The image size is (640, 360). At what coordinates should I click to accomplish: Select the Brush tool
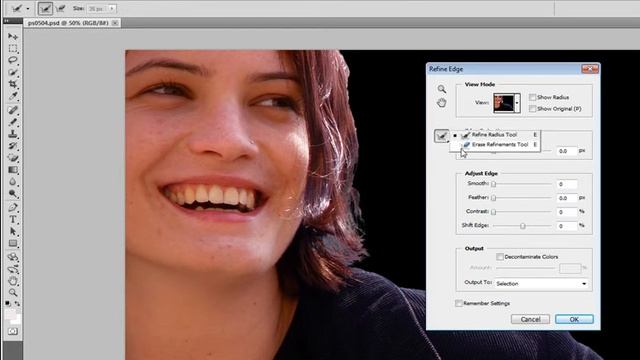coord(13,122)
